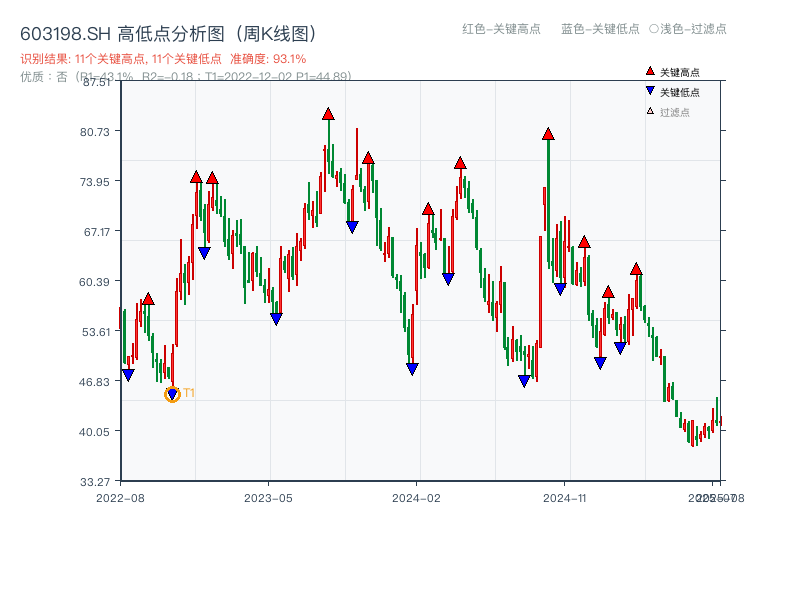The image size is (800, 600).
Task: Toggle 过滤点 visibility in the legend
Action: coord(676,110)
